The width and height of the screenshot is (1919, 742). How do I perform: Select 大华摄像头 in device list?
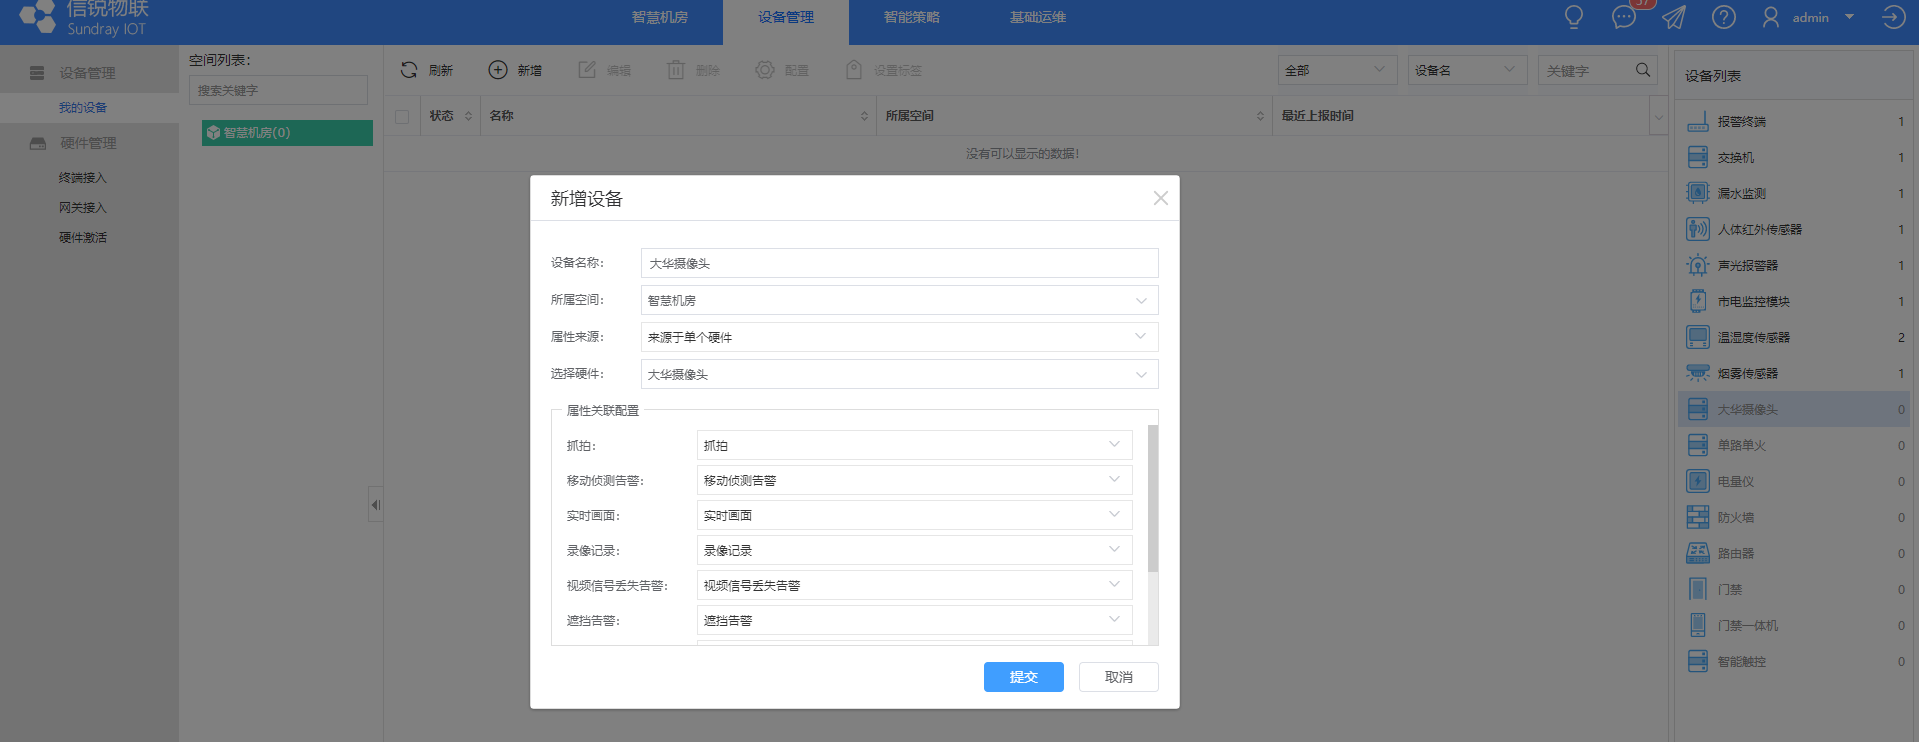(x=1795, y=409)
